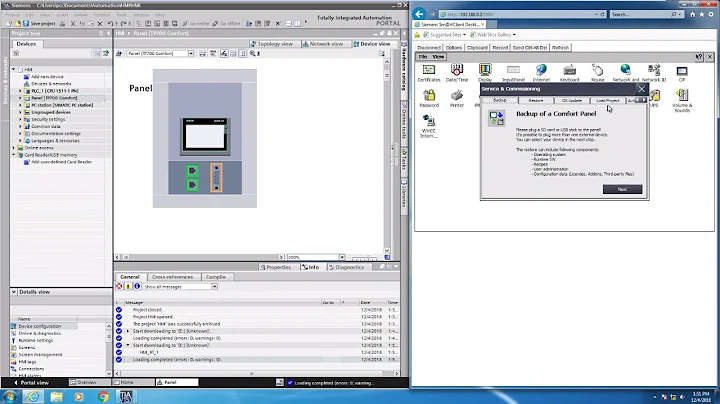Open the Online menu in TIA Portal
Image resolution: width=720 pixels, height=404 pixels.
pyautogui.click(x=81, y=15)
